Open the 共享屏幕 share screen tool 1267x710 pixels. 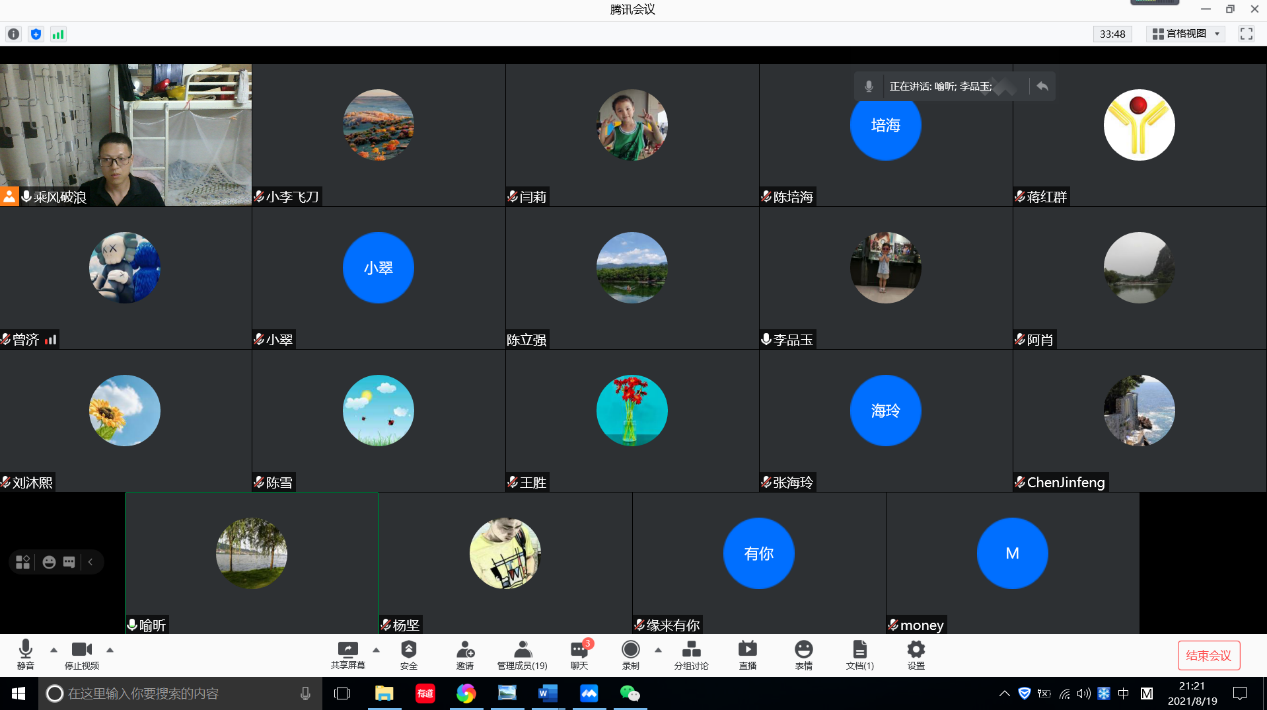click(x=348, y=655)
